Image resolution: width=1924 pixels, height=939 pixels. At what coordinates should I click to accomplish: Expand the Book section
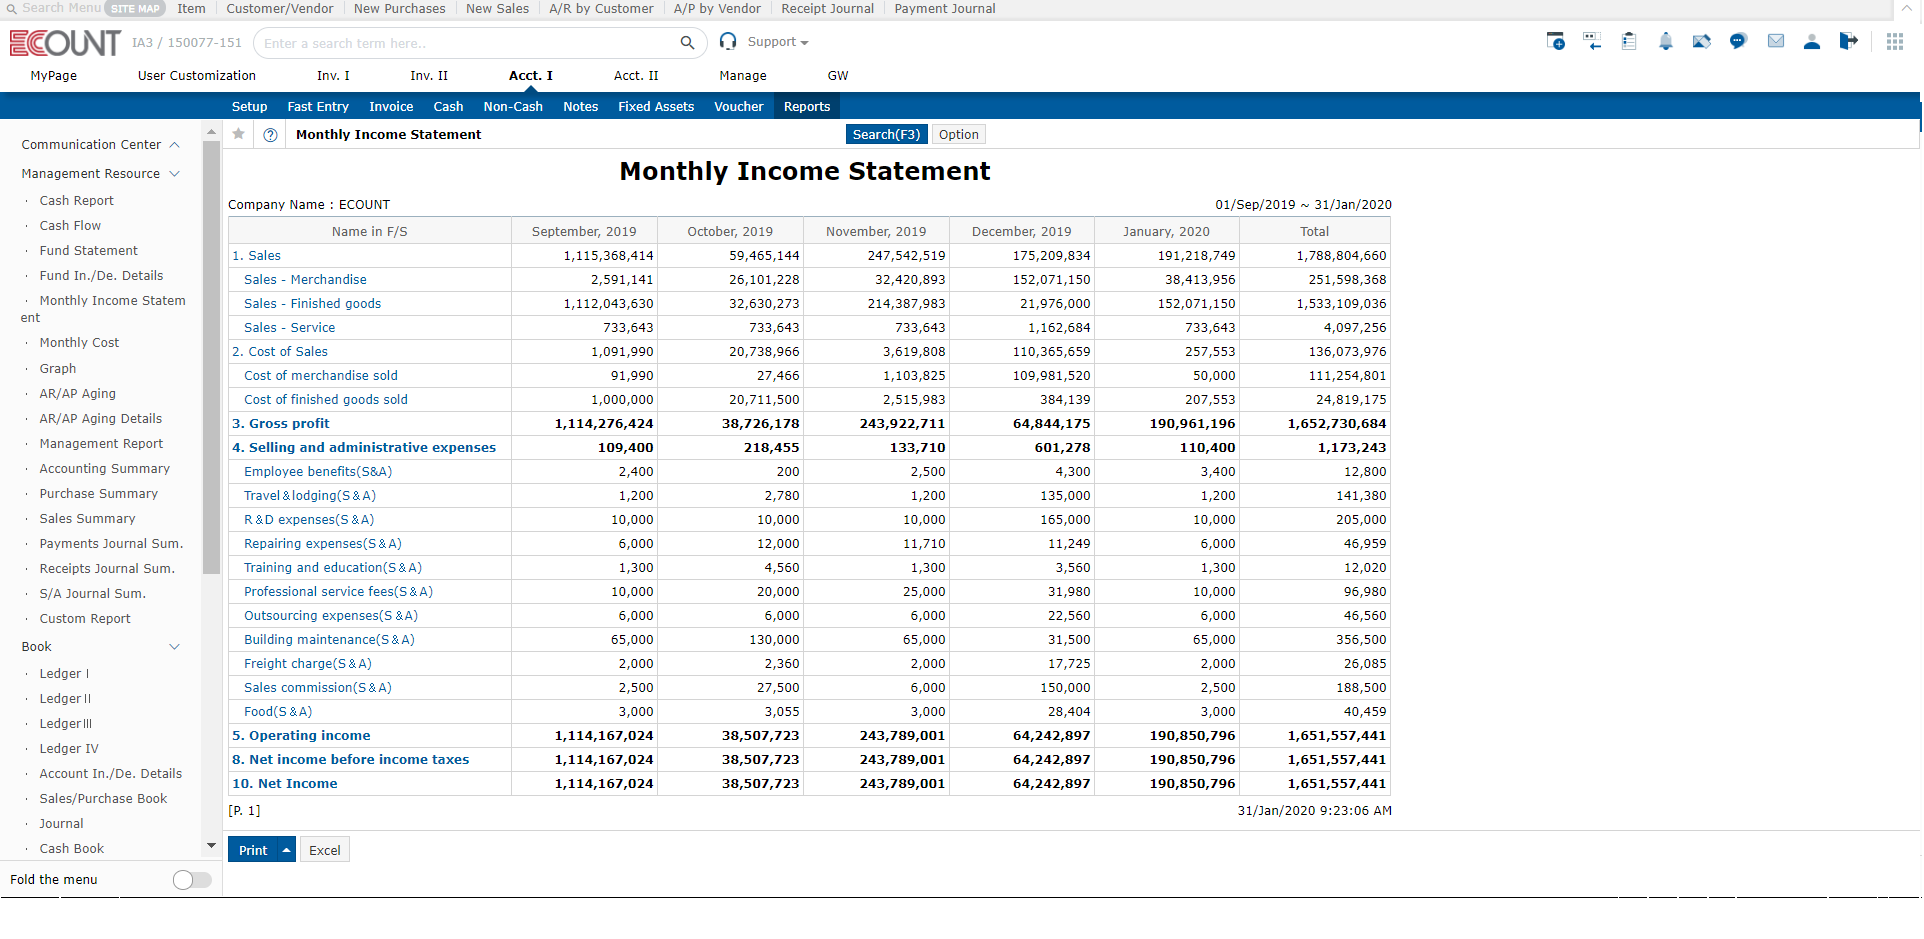click(x=175, y=646)
